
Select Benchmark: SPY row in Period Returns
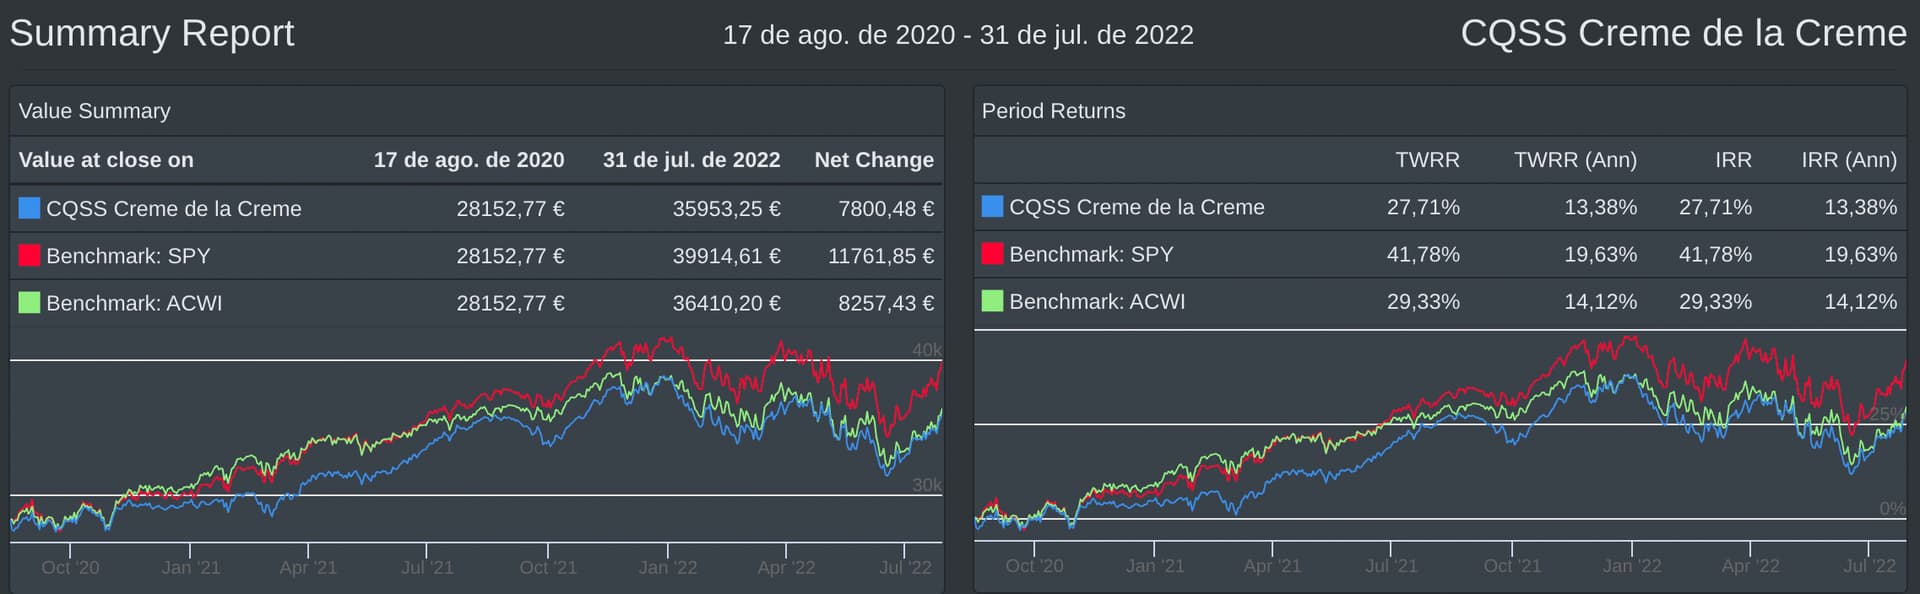click(1440, 254)
